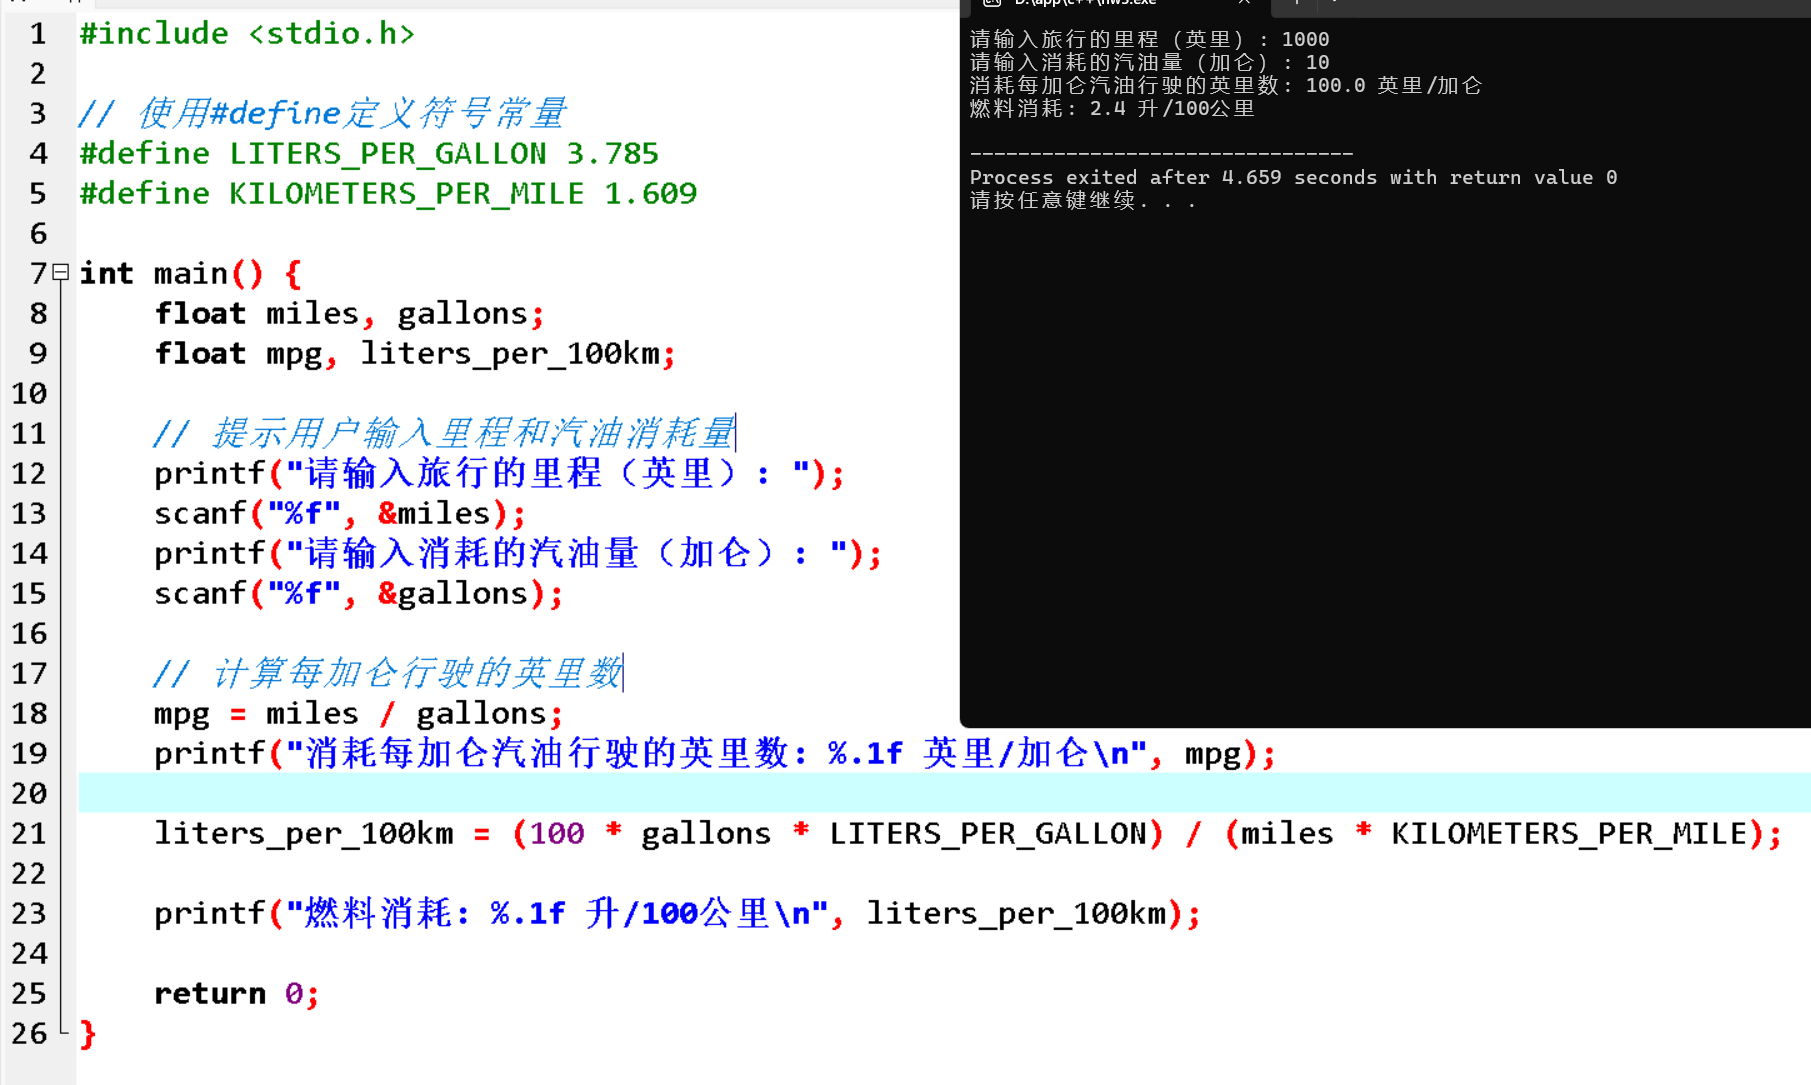Click the float mpg, liters_per_100km declaration

click(415, 354)
